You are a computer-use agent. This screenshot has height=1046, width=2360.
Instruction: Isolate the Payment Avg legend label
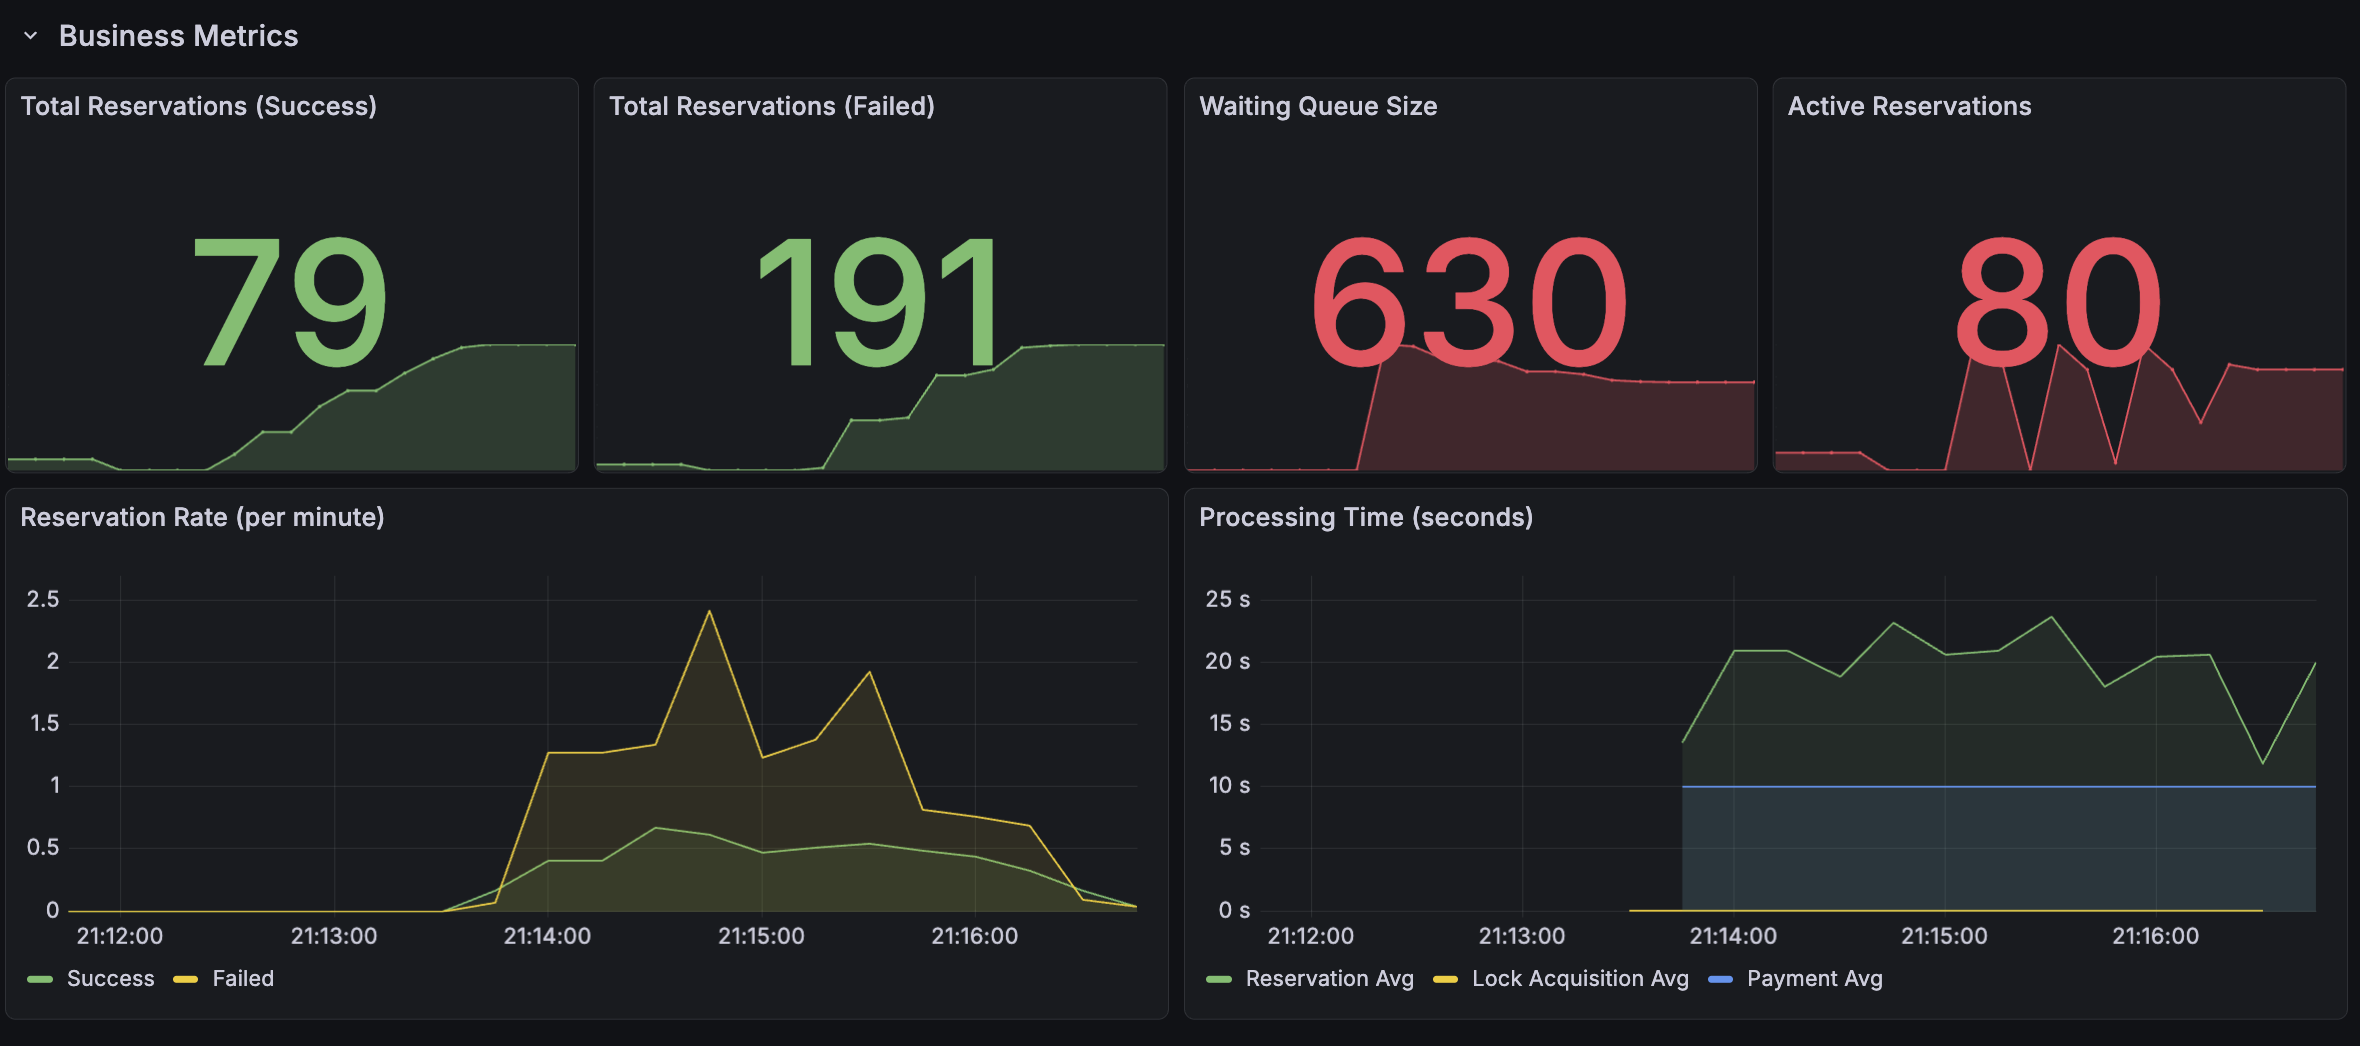click(1814, 978)
